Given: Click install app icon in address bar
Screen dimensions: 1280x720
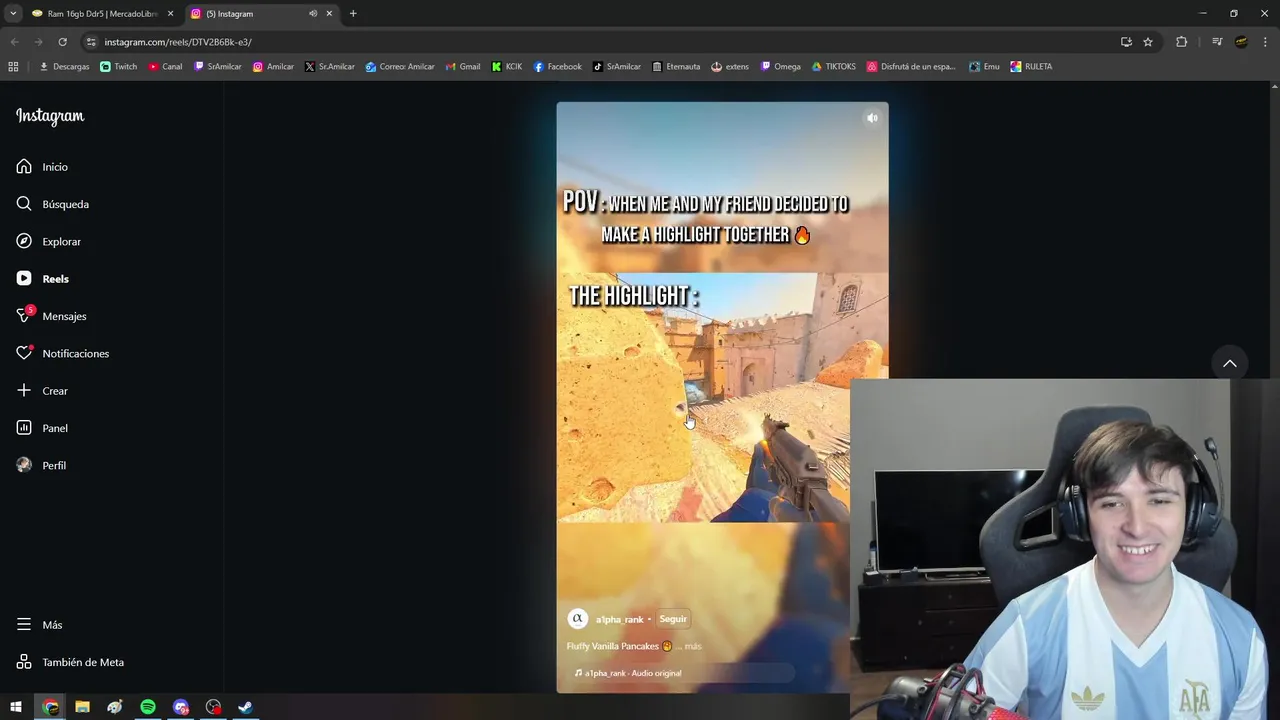Looking at the screenshot, I should [x=1126, y=42].
